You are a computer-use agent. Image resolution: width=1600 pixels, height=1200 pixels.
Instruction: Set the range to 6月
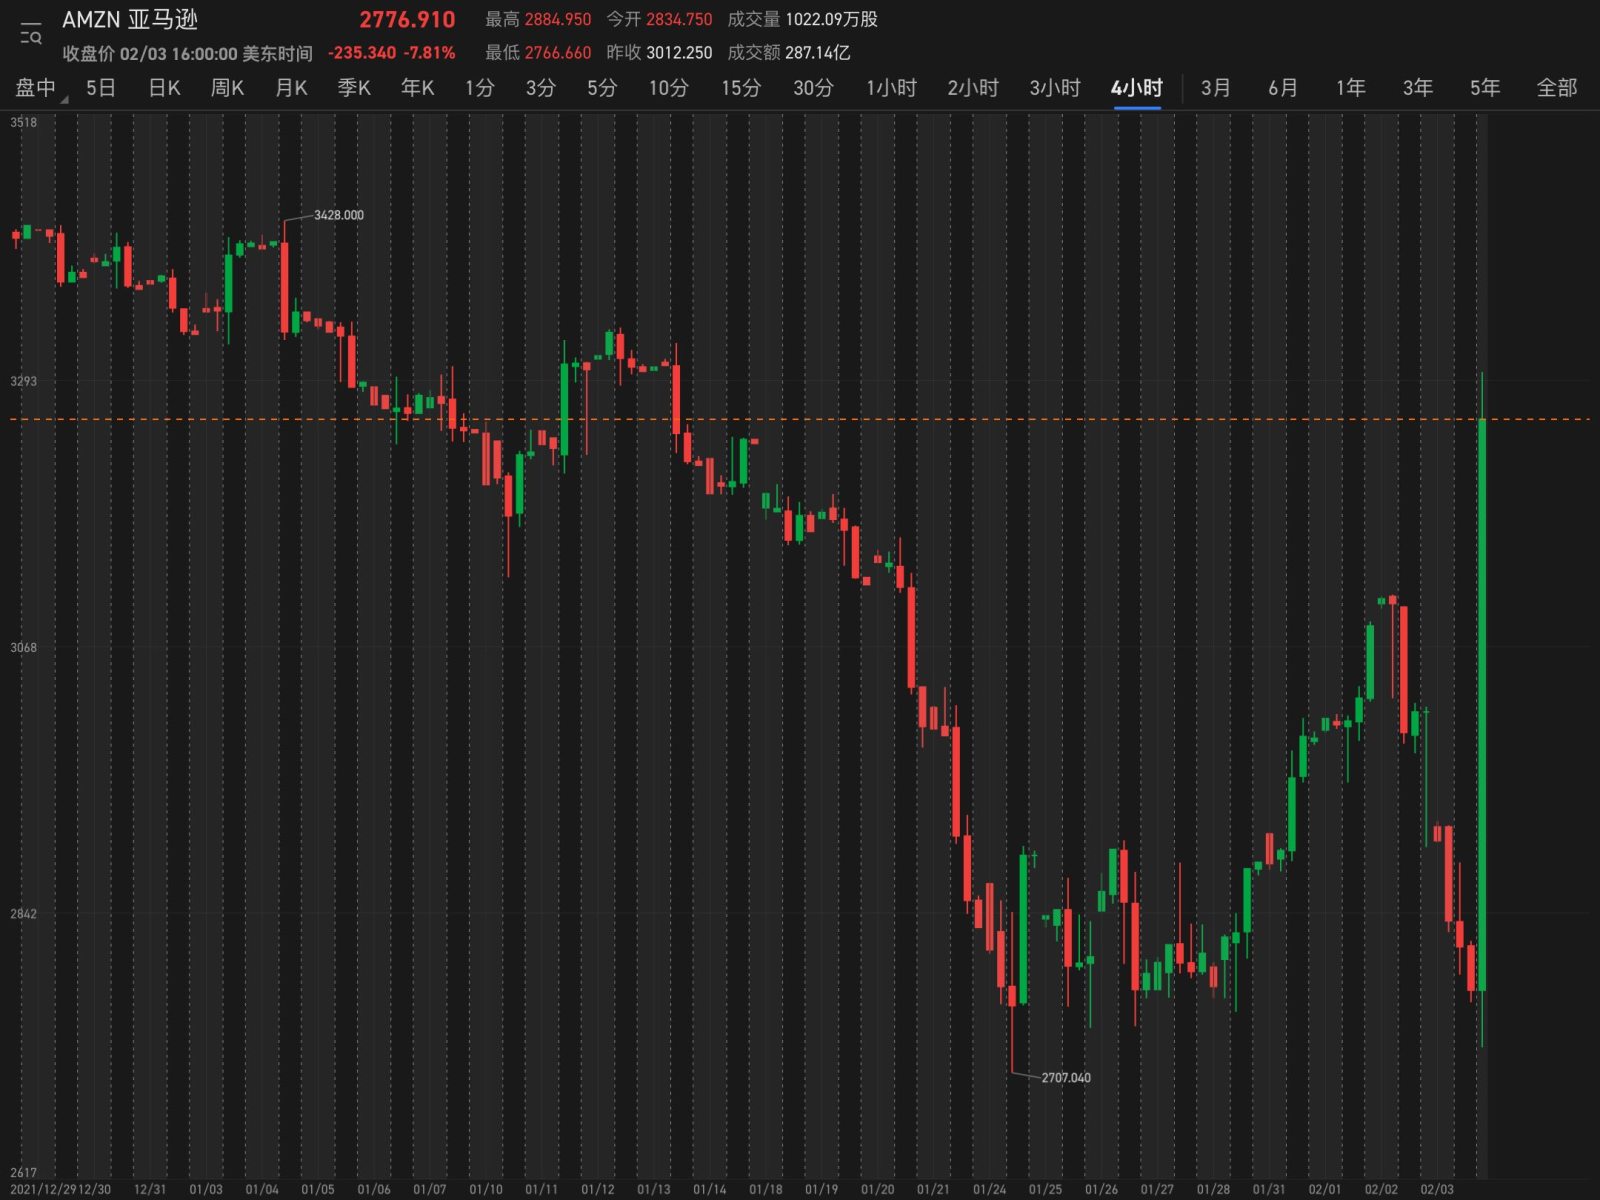(x=1283, y=88)
